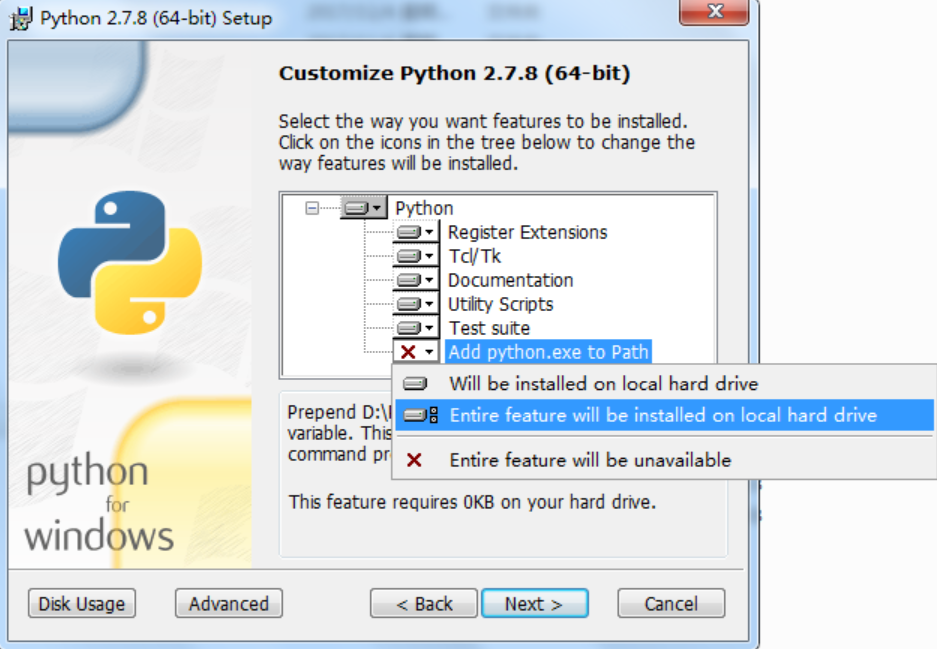Go back with the Back button
This screenshot has width=937, height=649.
pos(424,604)
